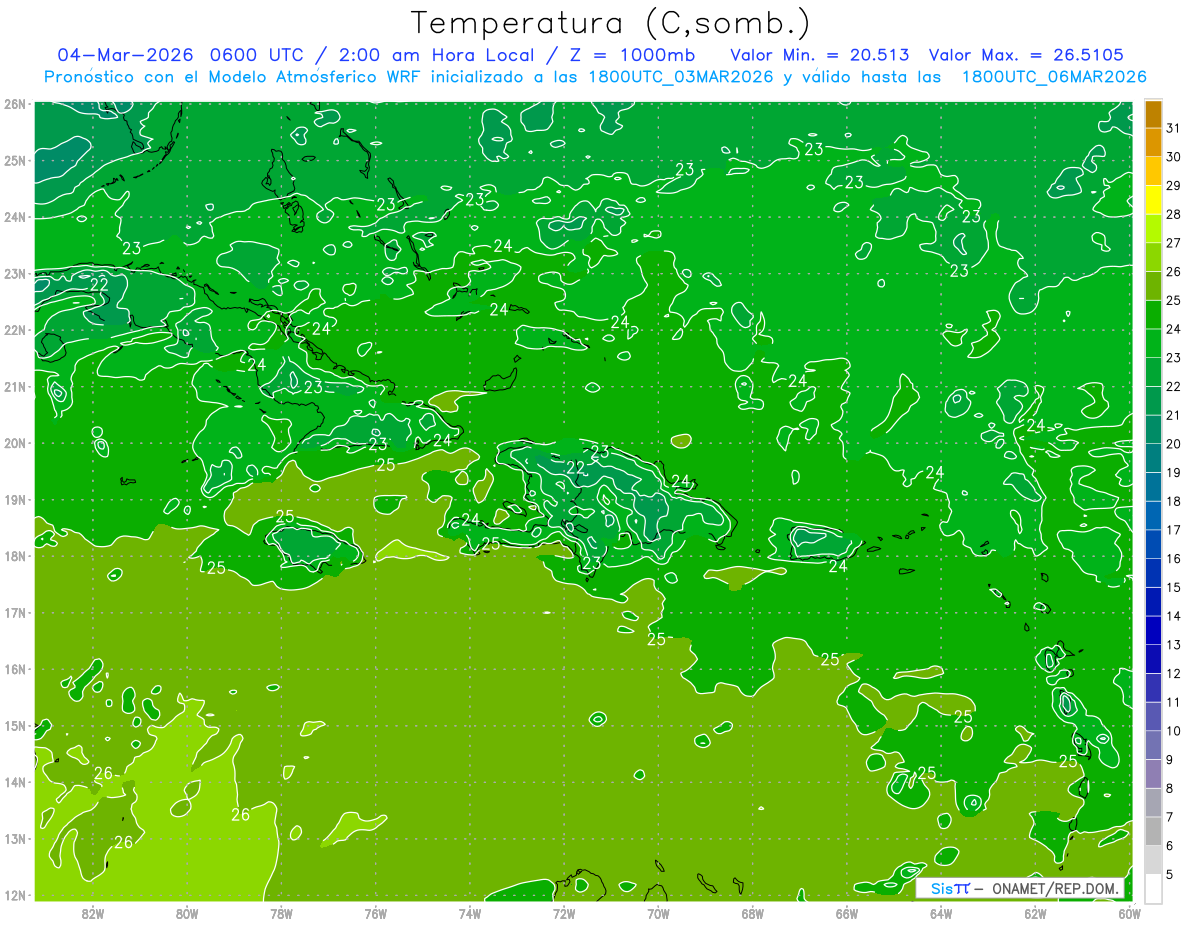Click the 21N latitude axis label
Image resolution: width=1200 pixels, height=927 pixels.
coord(15,386)
